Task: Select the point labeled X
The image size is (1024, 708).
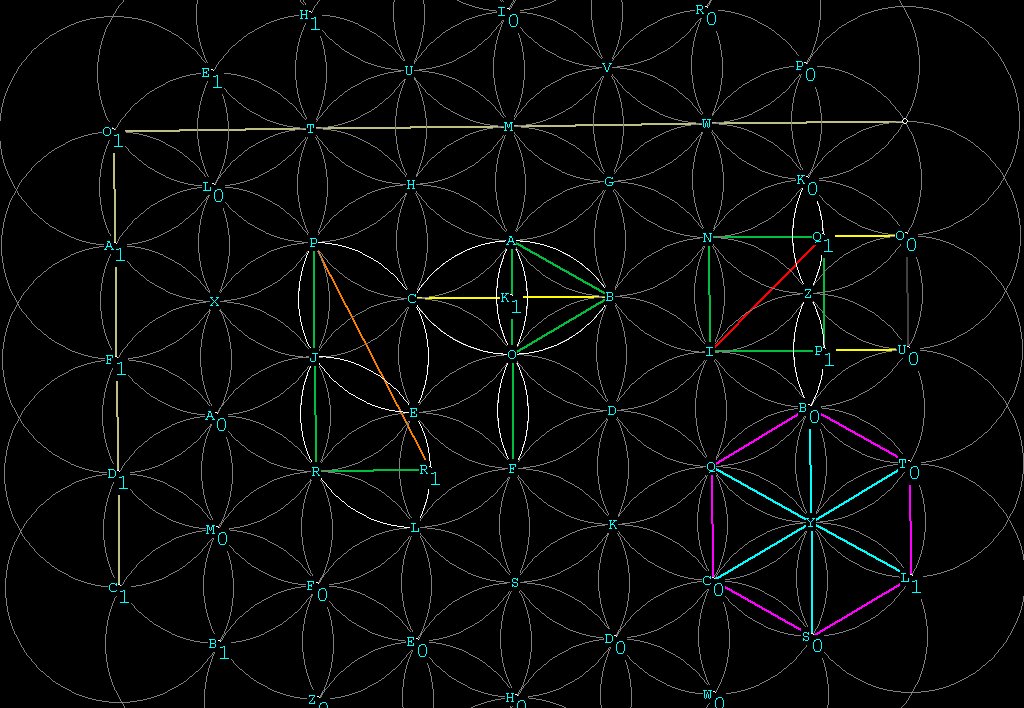Action: point(214,301)
